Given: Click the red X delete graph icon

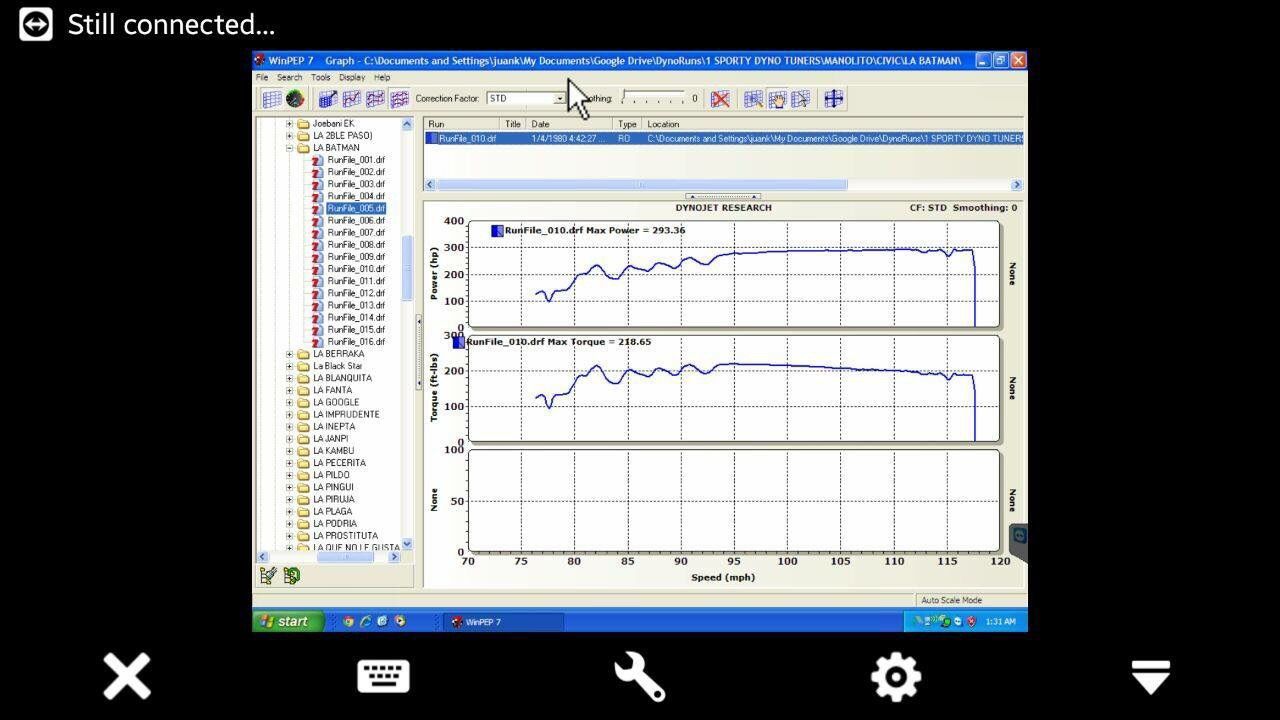Looking at the screenshot, I should pos(720,99).
